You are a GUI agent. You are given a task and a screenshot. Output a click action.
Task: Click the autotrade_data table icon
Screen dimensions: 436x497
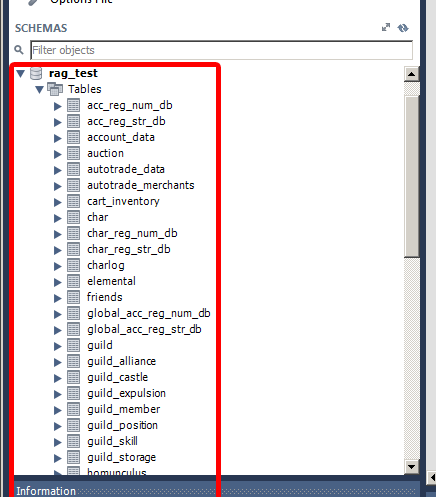pyautogui.click(x=73, y=169)
